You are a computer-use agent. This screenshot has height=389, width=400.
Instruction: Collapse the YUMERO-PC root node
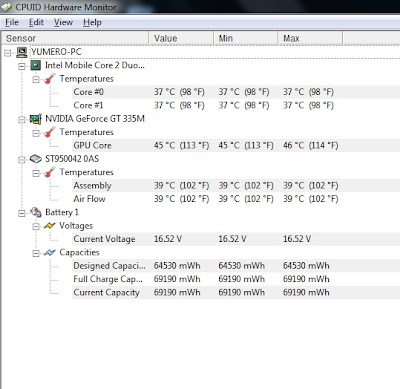8,53
